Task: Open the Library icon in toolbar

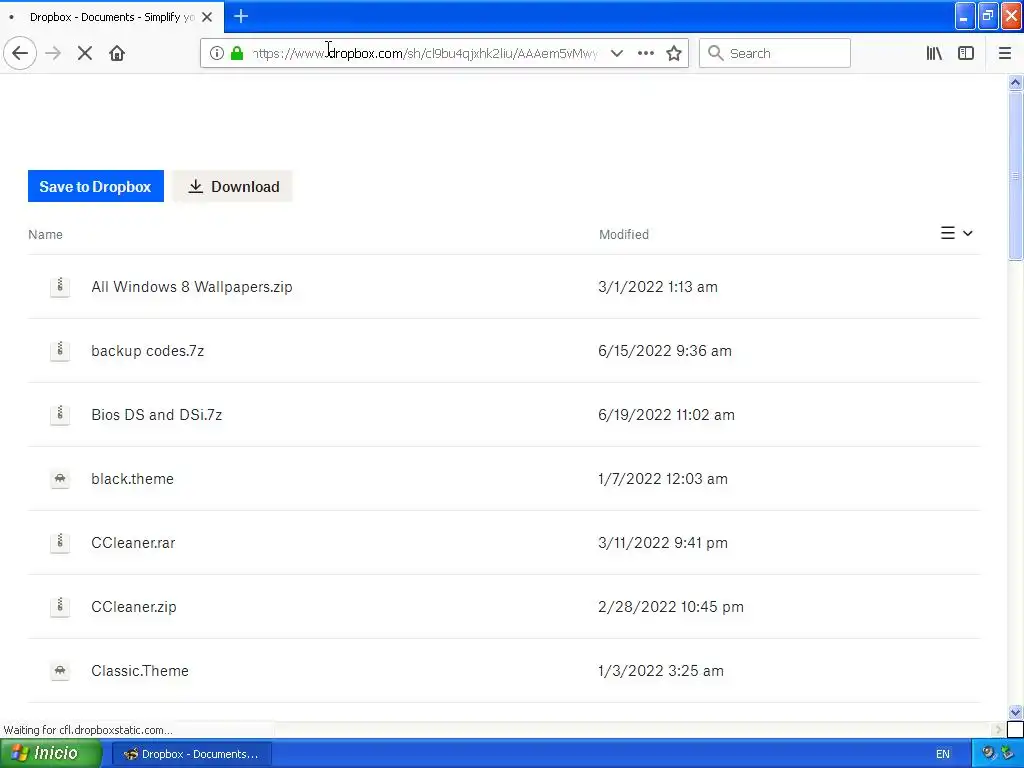Action: click(x=934, y=53)
